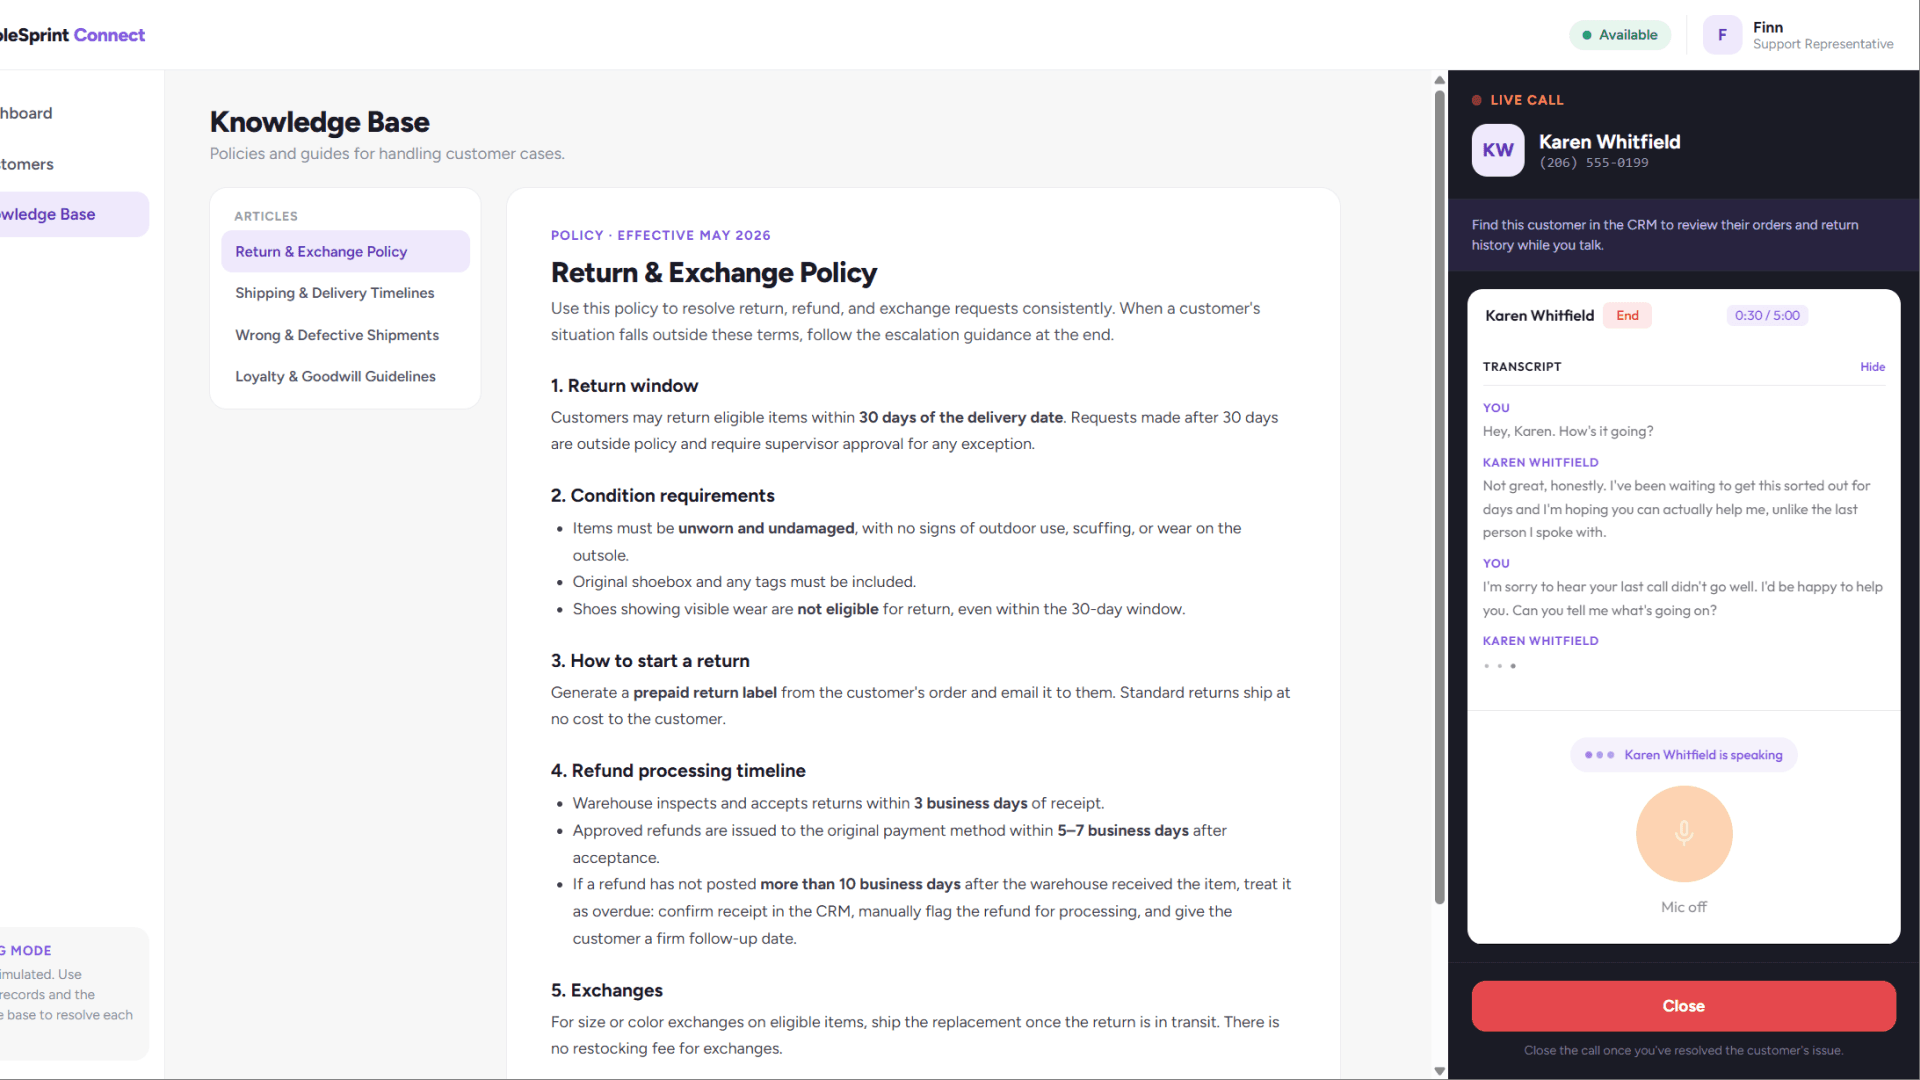The height and width of the screenshot is (1080, 1920).
Task: Click the '1. Return window' heading
Action: tap(624, 386)
